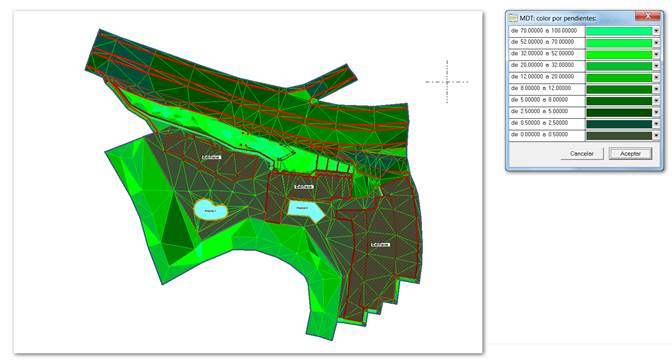Click the Cancelar button

tap(582, 153)
